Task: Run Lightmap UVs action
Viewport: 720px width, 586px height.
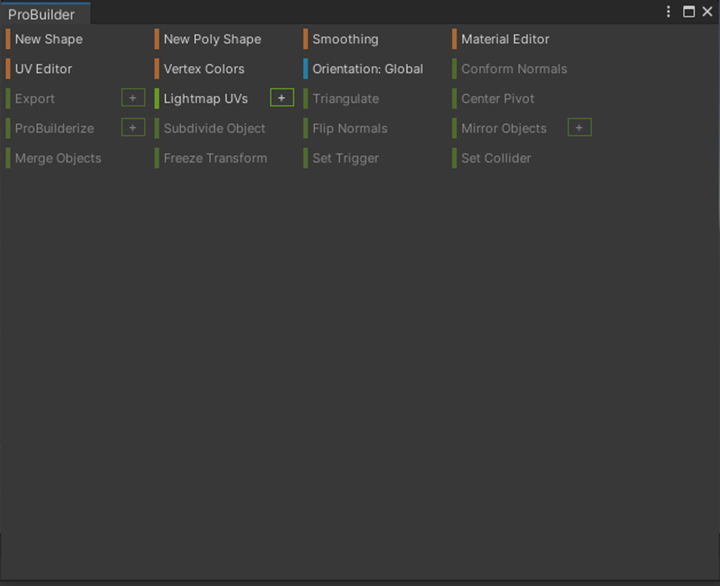Action: point(206,99)
